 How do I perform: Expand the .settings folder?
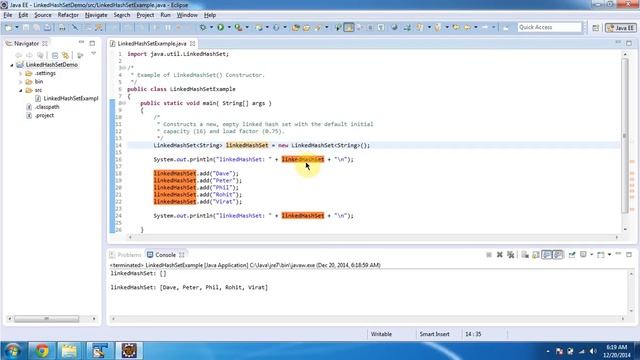tap(20, 73)
